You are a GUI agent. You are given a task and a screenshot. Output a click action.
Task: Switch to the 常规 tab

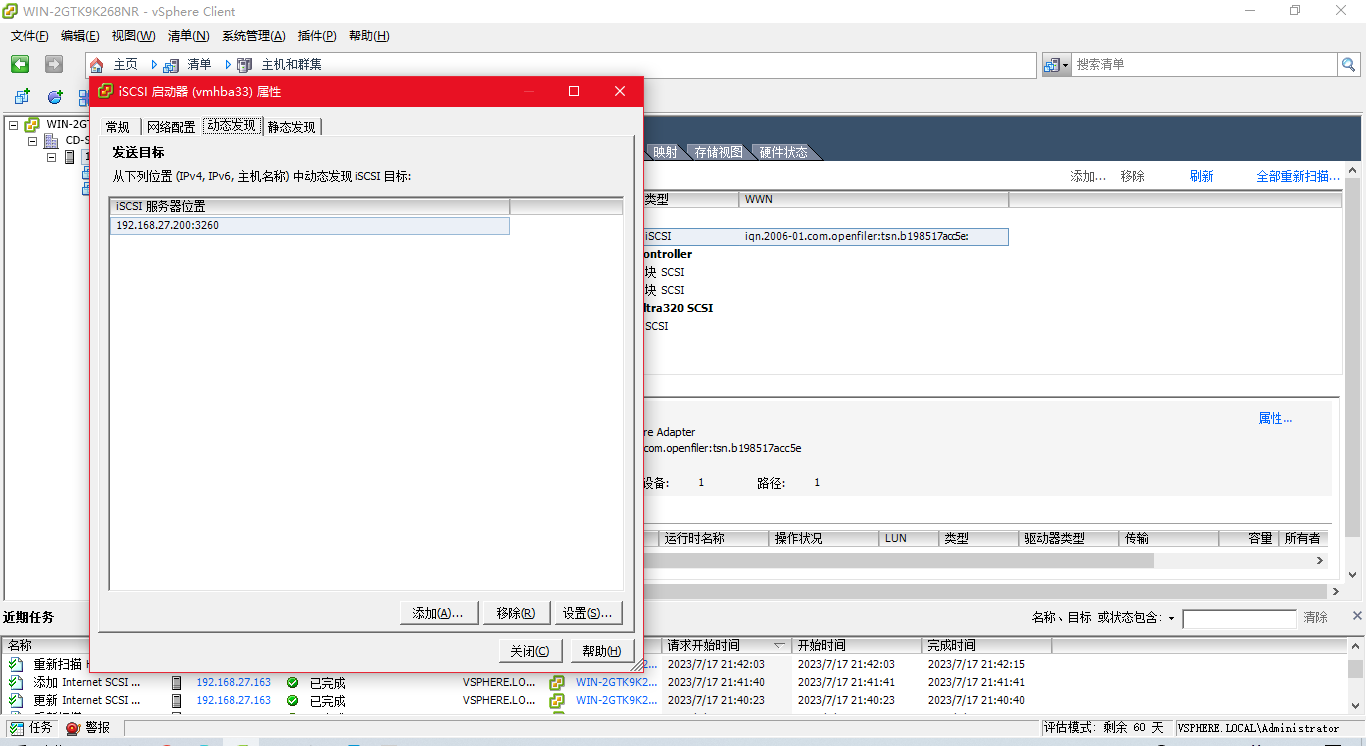point(118,127)
